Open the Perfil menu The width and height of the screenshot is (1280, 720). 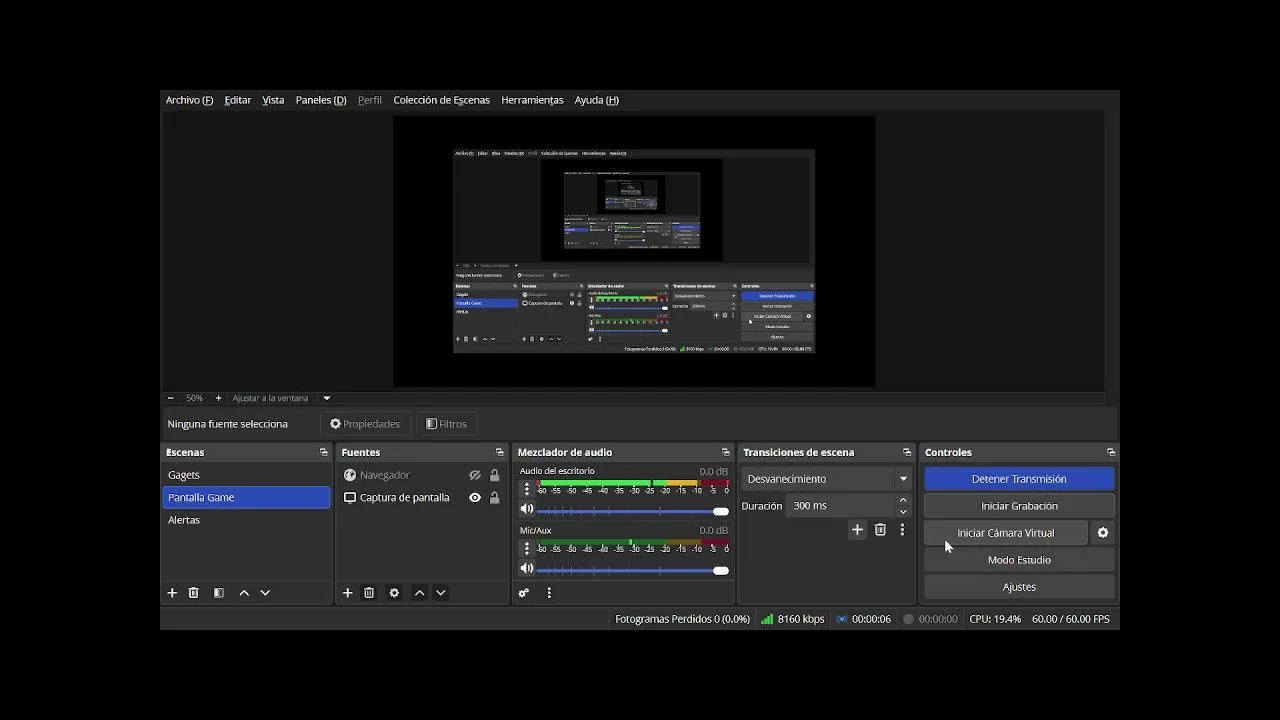tap(370, 100)
